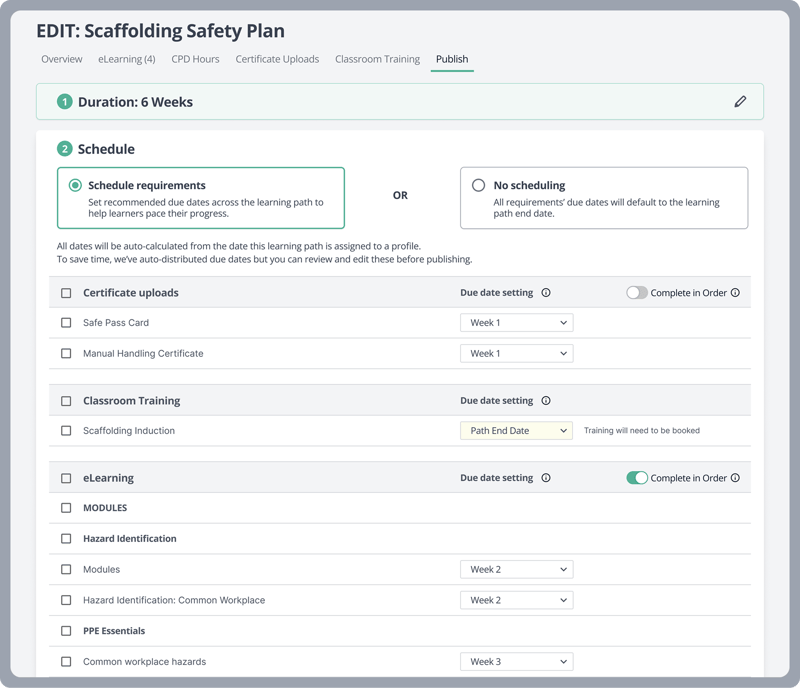Open Manual Handling Certificate due date dropdown
Viewport: 800px width, 688px height.
[x=516, y=354]
